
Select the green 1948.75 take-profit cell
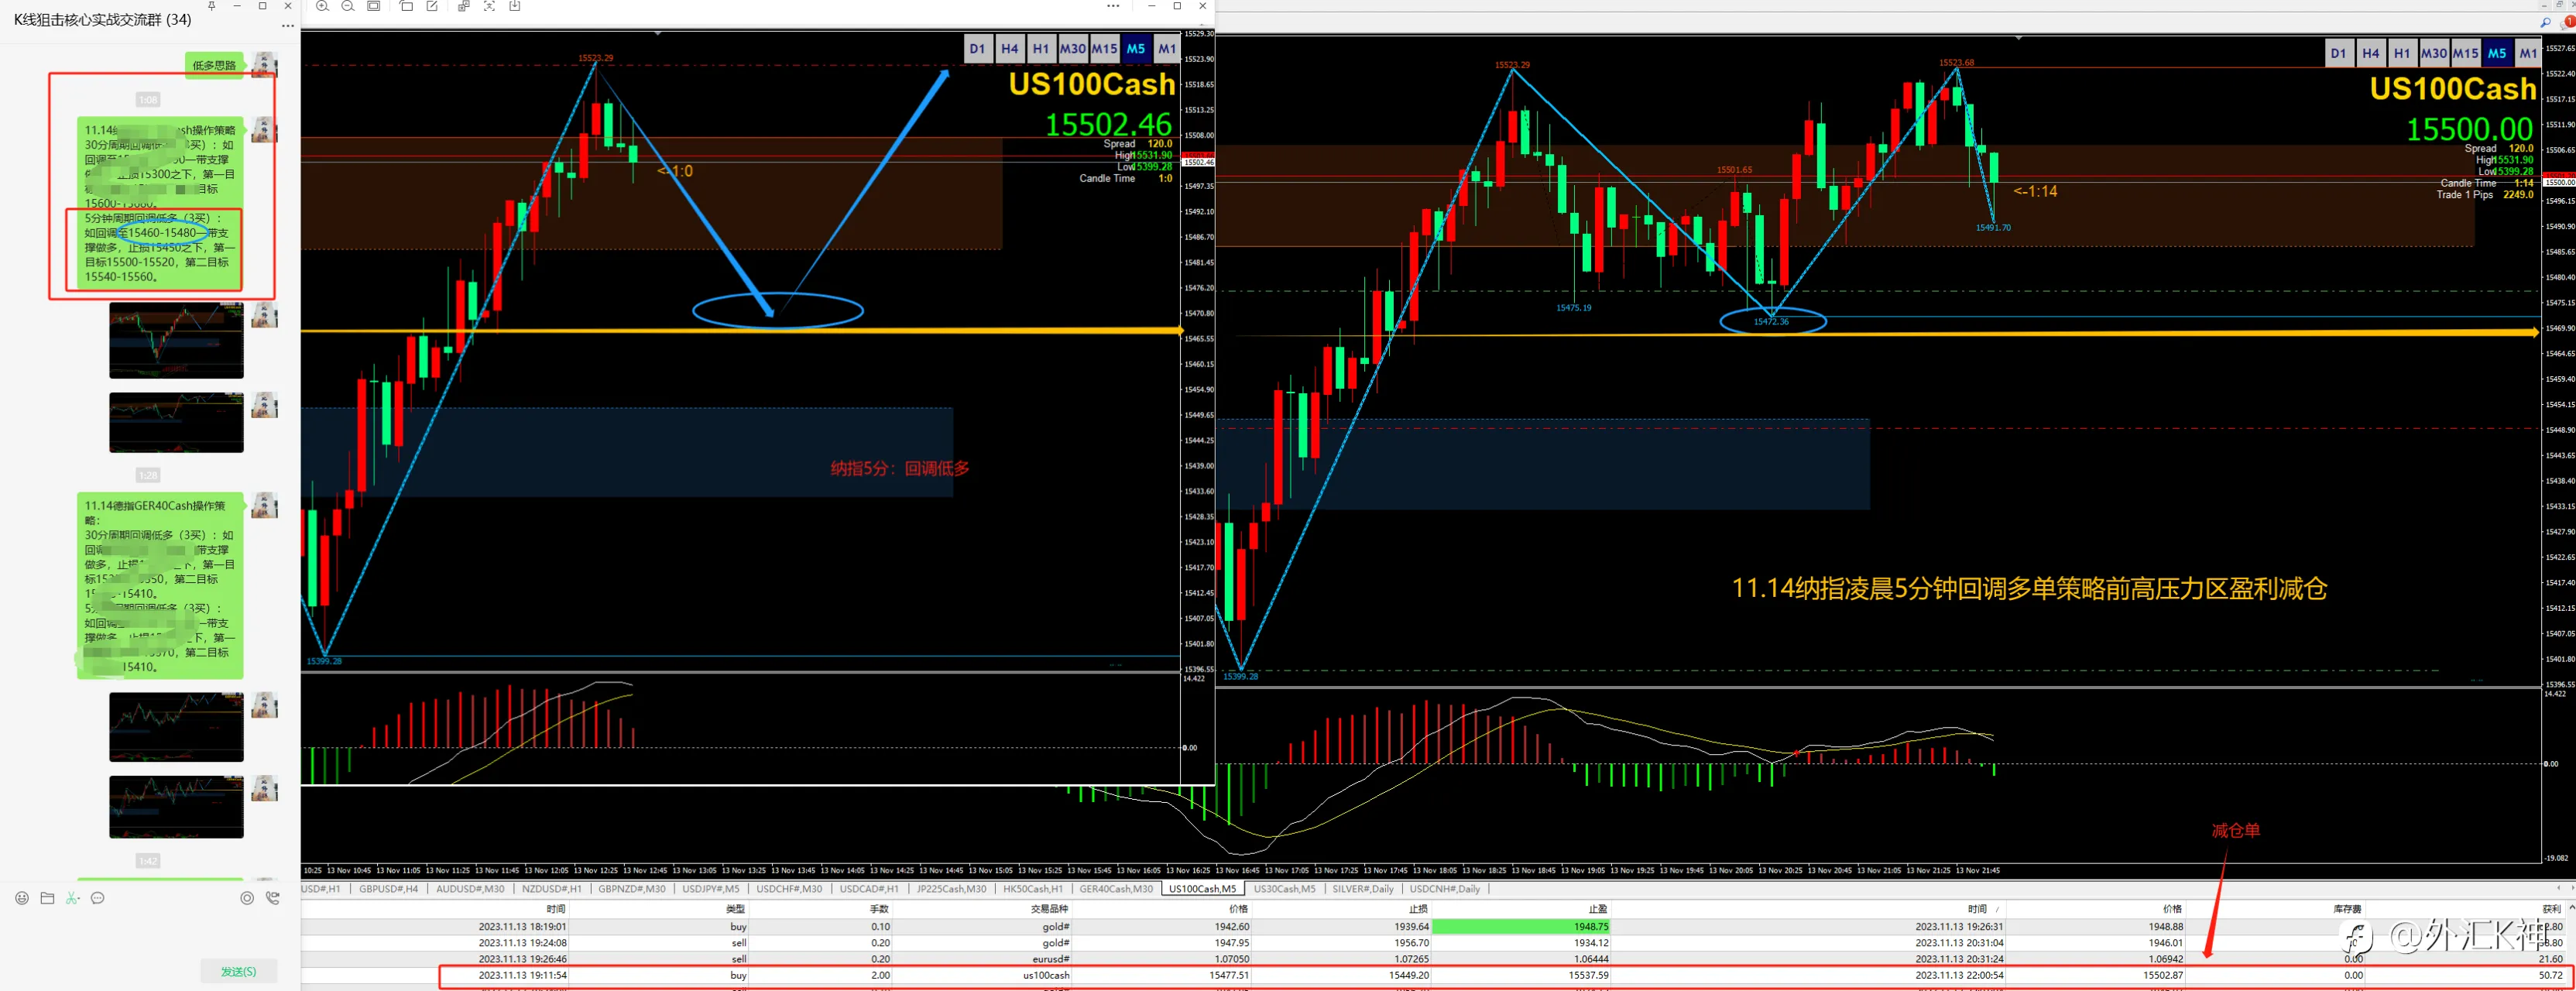(x=1521, y=927)
